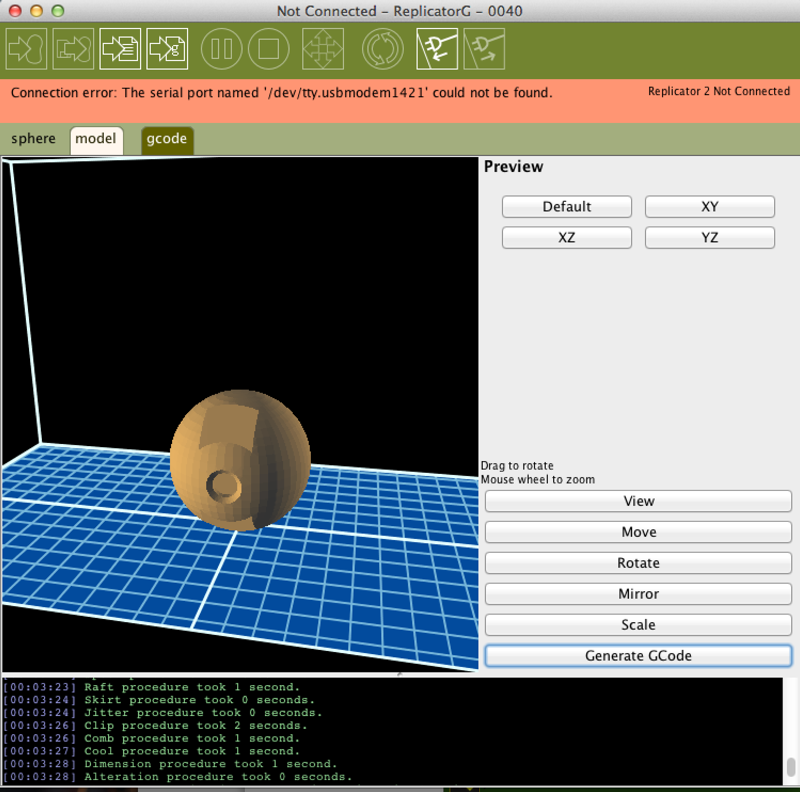Open the control panel arrows icon
The image size is (800, 792).
pos(323,49)
